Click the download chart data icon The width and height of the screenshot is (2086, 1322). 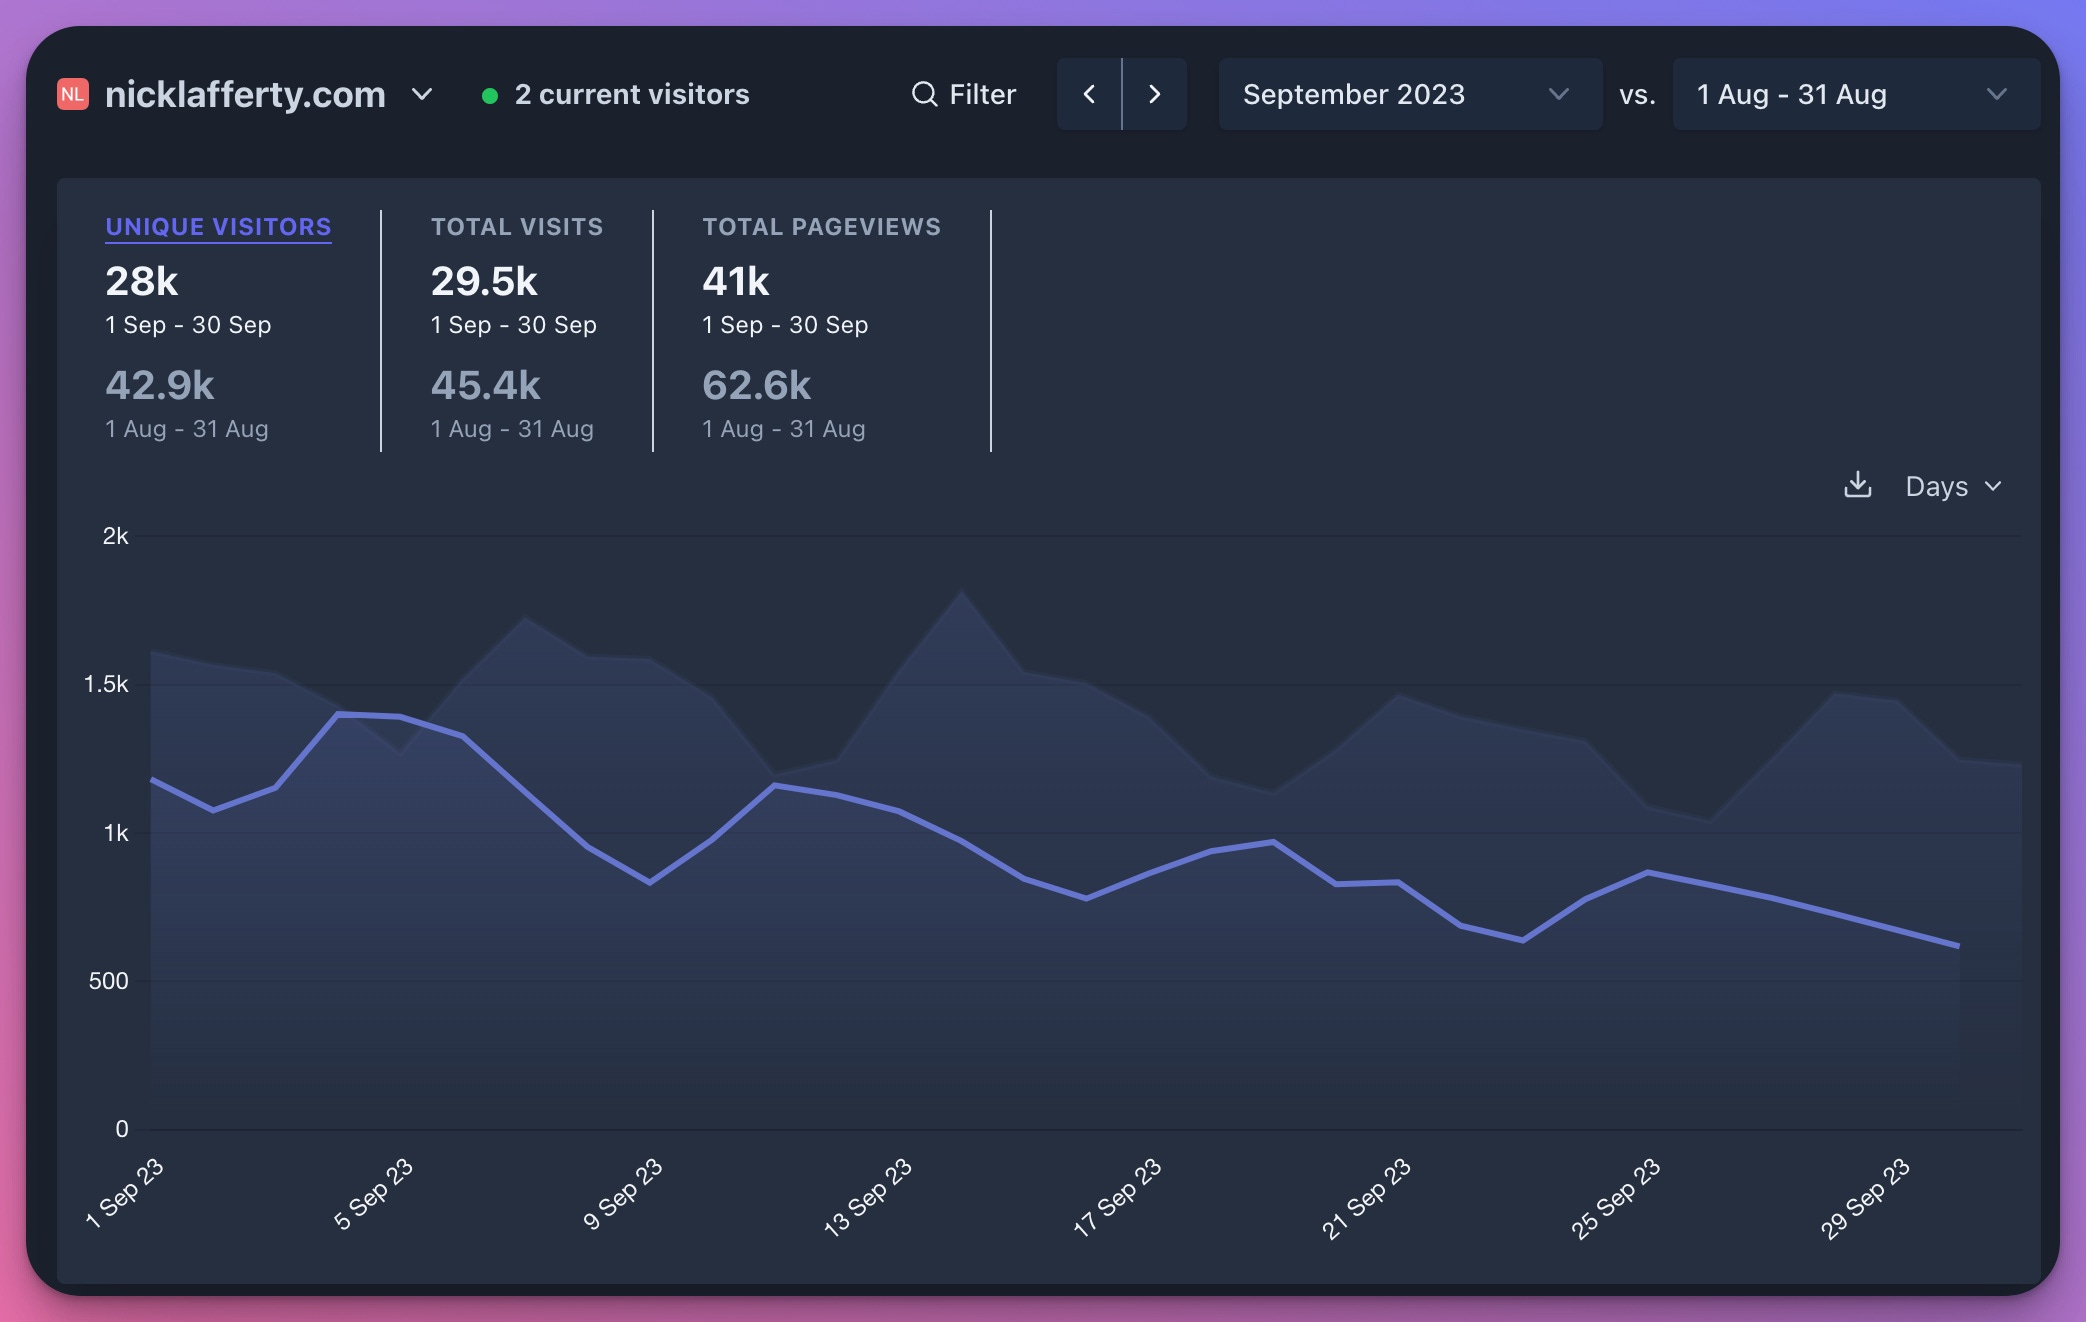tap(1857, 485)
